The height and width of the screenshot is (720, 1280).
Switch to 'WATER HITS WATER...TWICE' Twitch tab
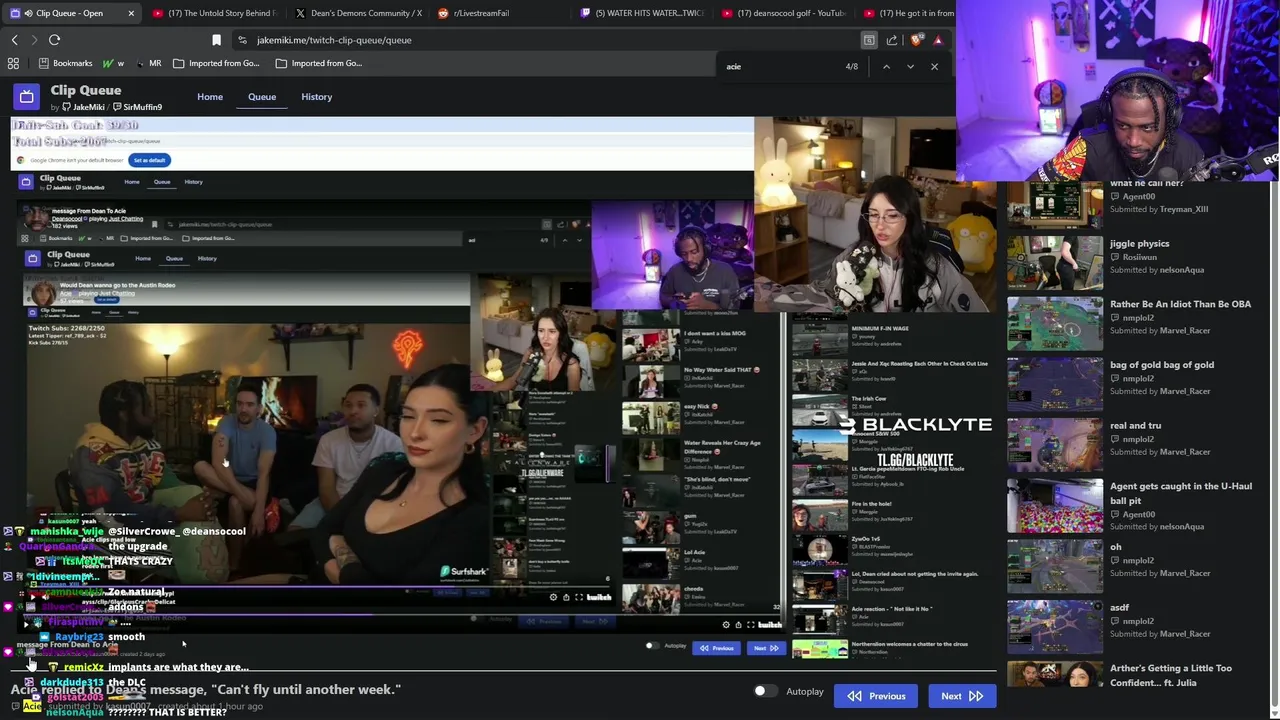pos(643,13)
